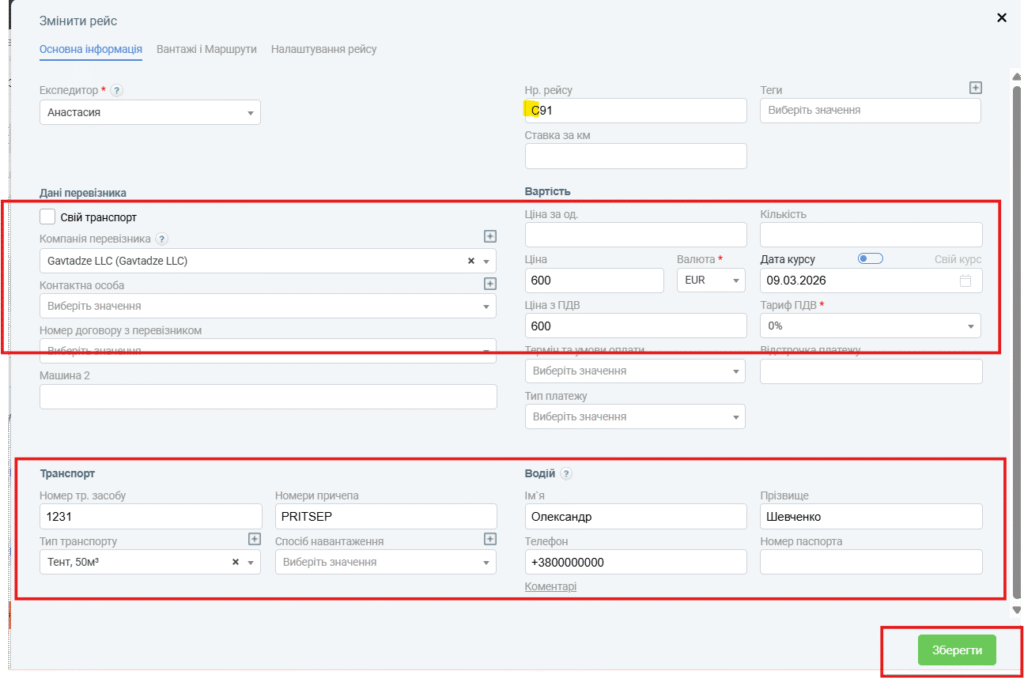Viewport: 1024px width, 678px height.
Task: Click the Коментарі link
Action: 550,587
